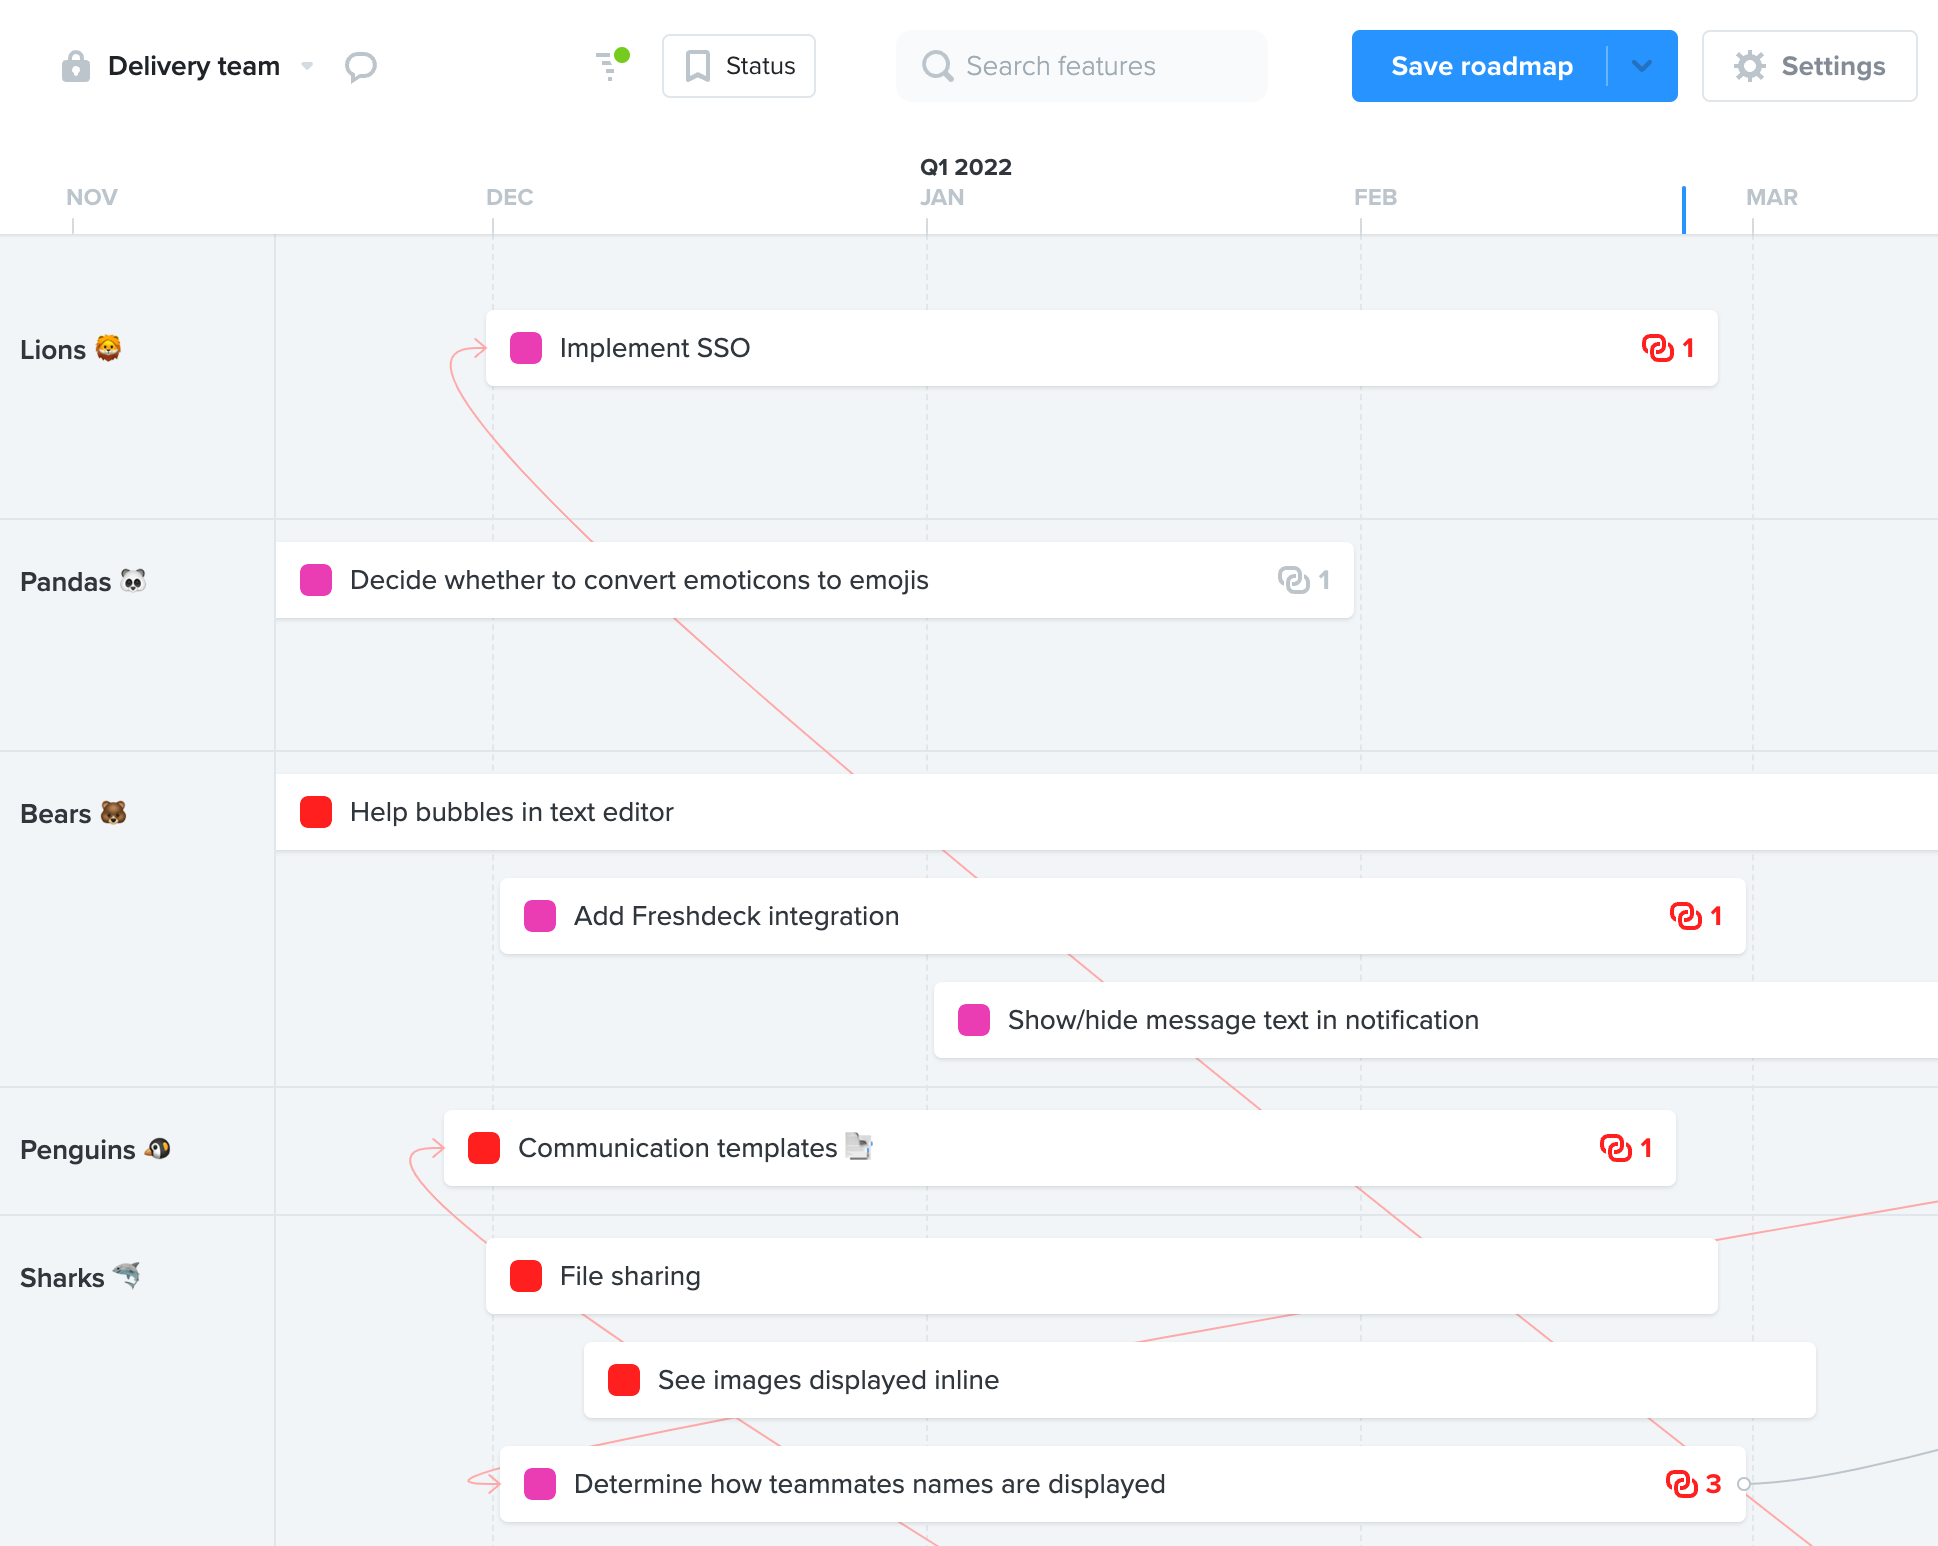Expand the Save roadmap dropdown arrow
Viewport: 1938px width, 1546px height.
pyautogui.click(x=1642, y=66)
